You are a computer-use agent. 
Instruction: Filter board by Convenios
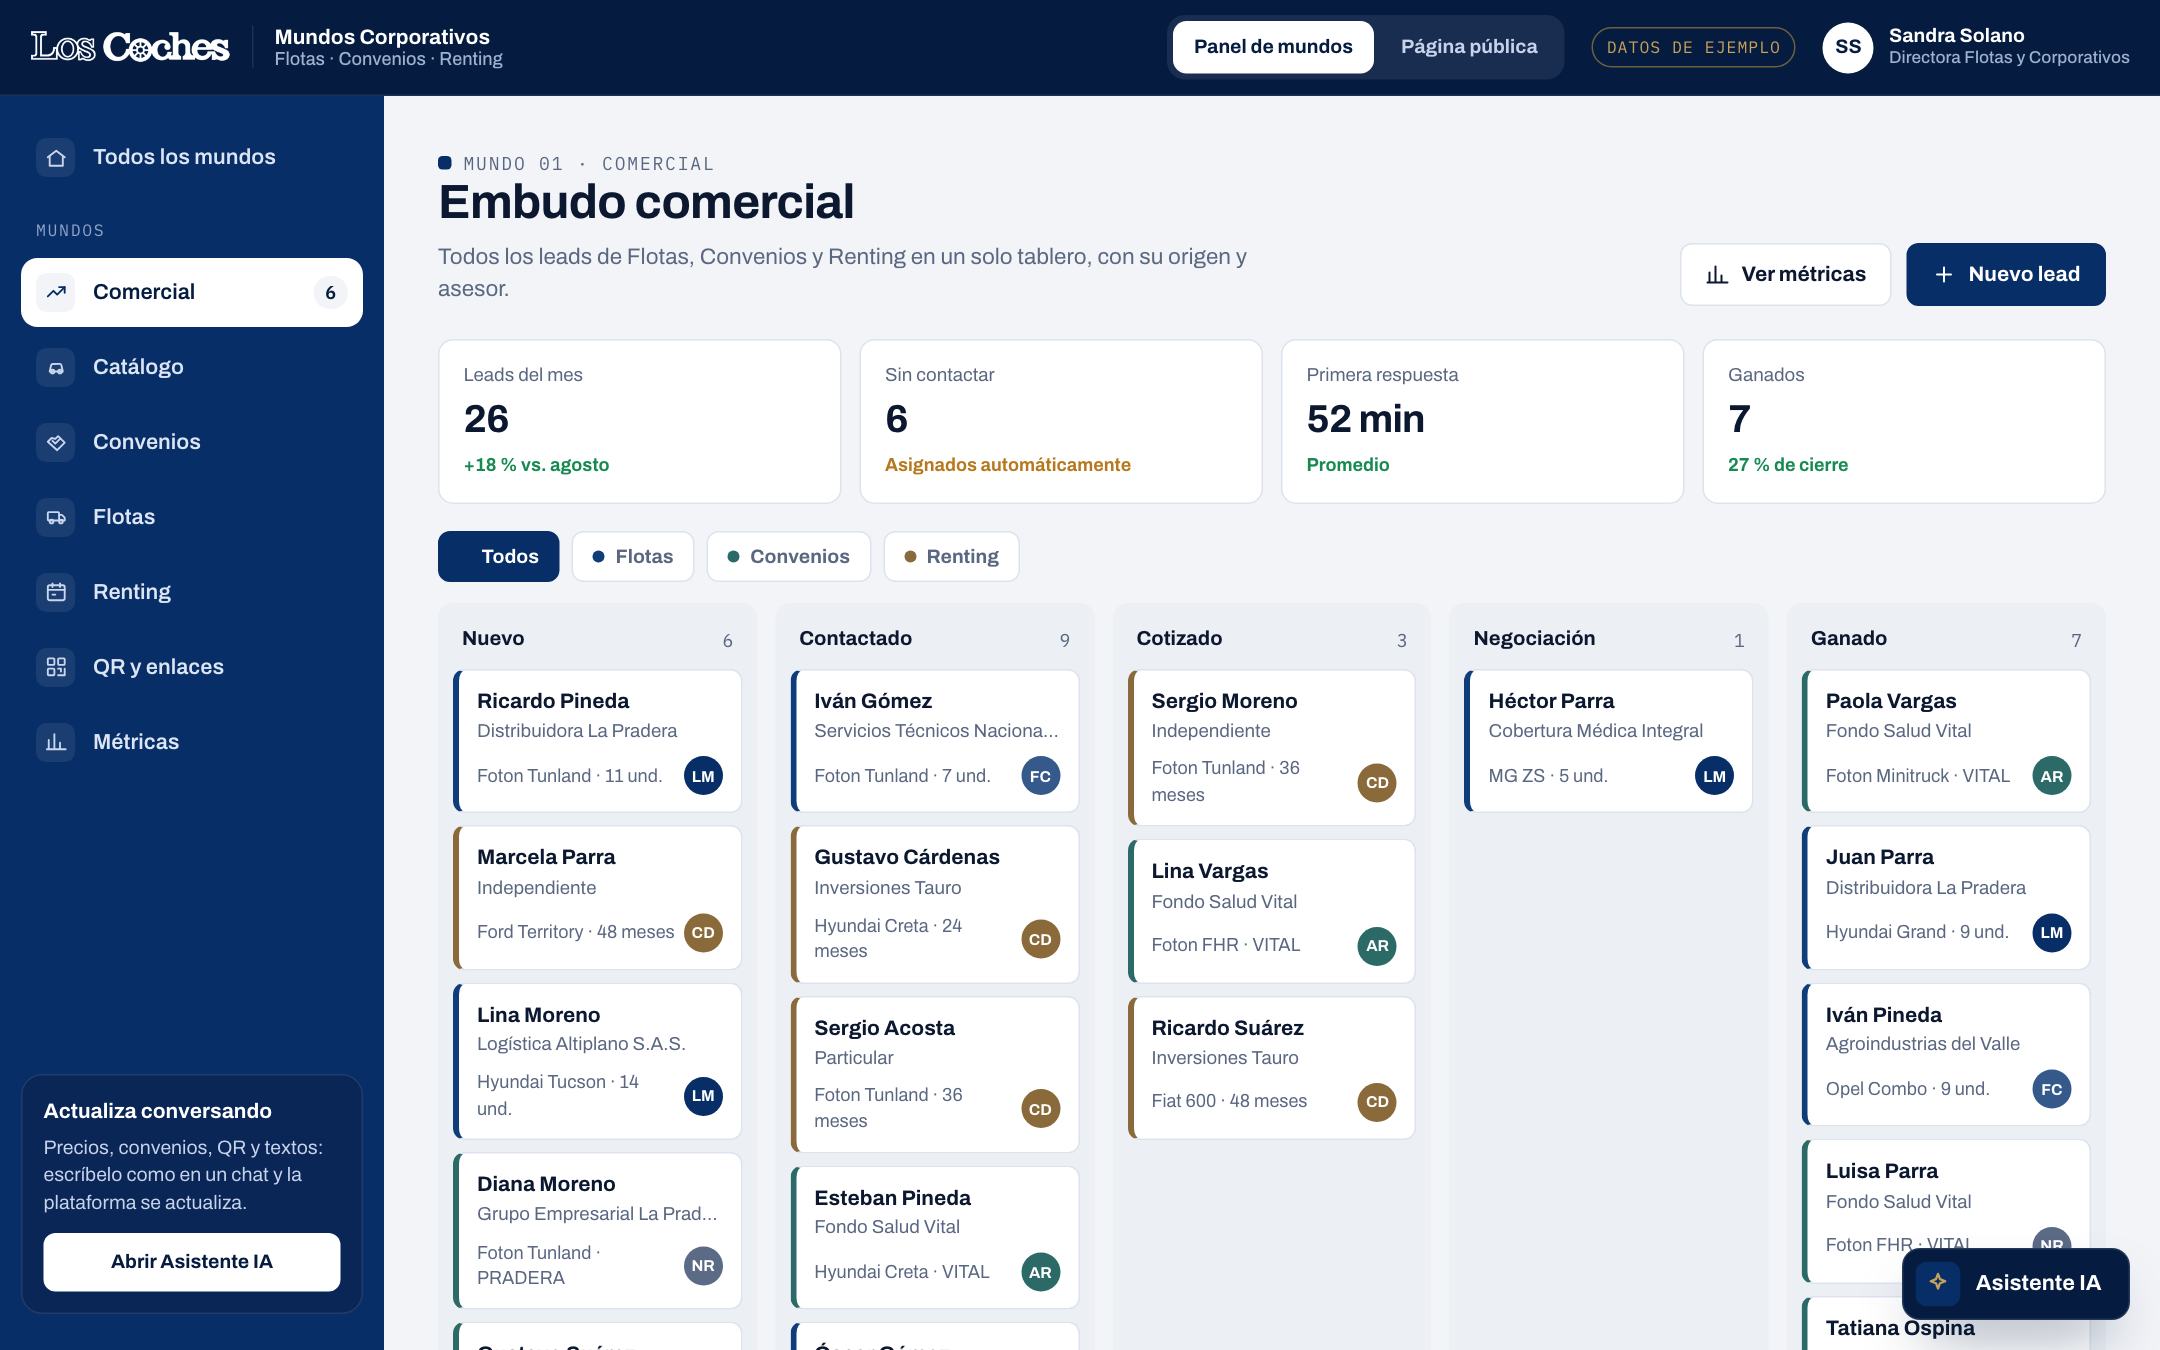click(789, 556)
